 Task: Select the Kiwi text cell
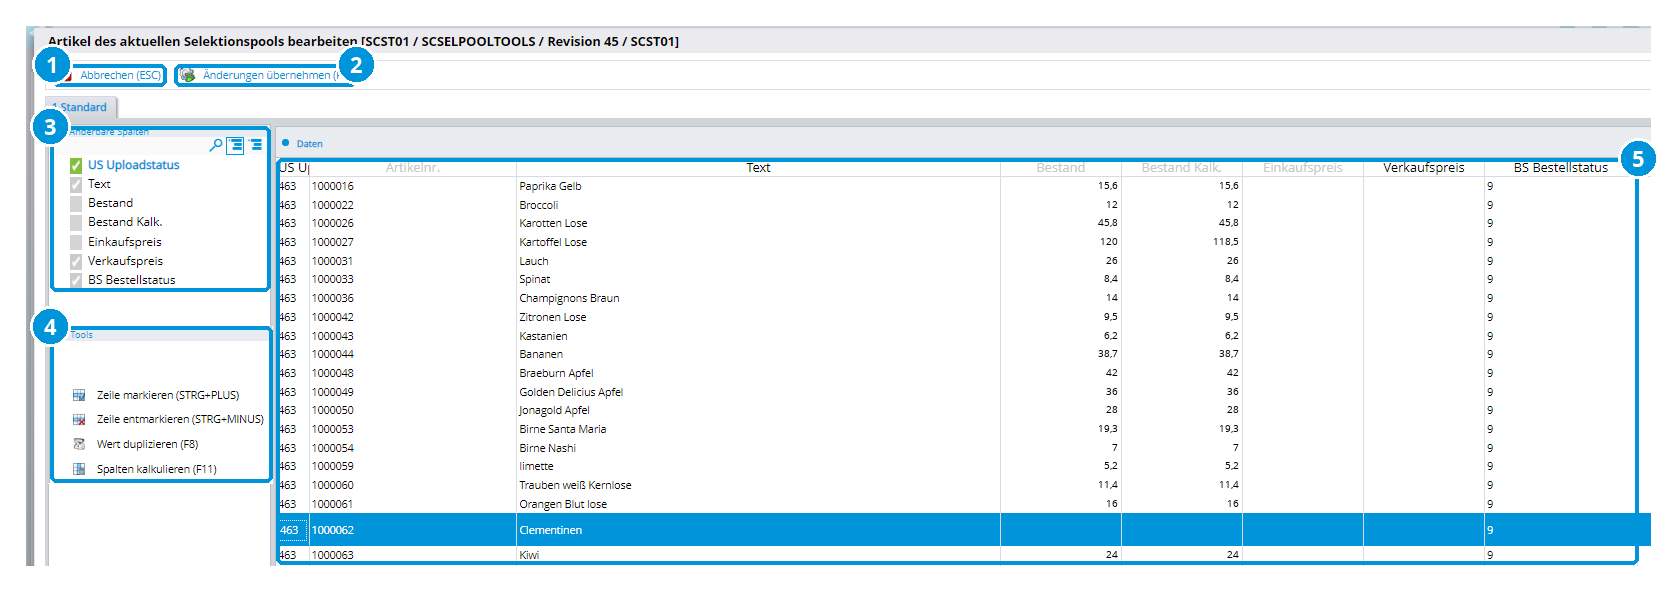(529, 555)
